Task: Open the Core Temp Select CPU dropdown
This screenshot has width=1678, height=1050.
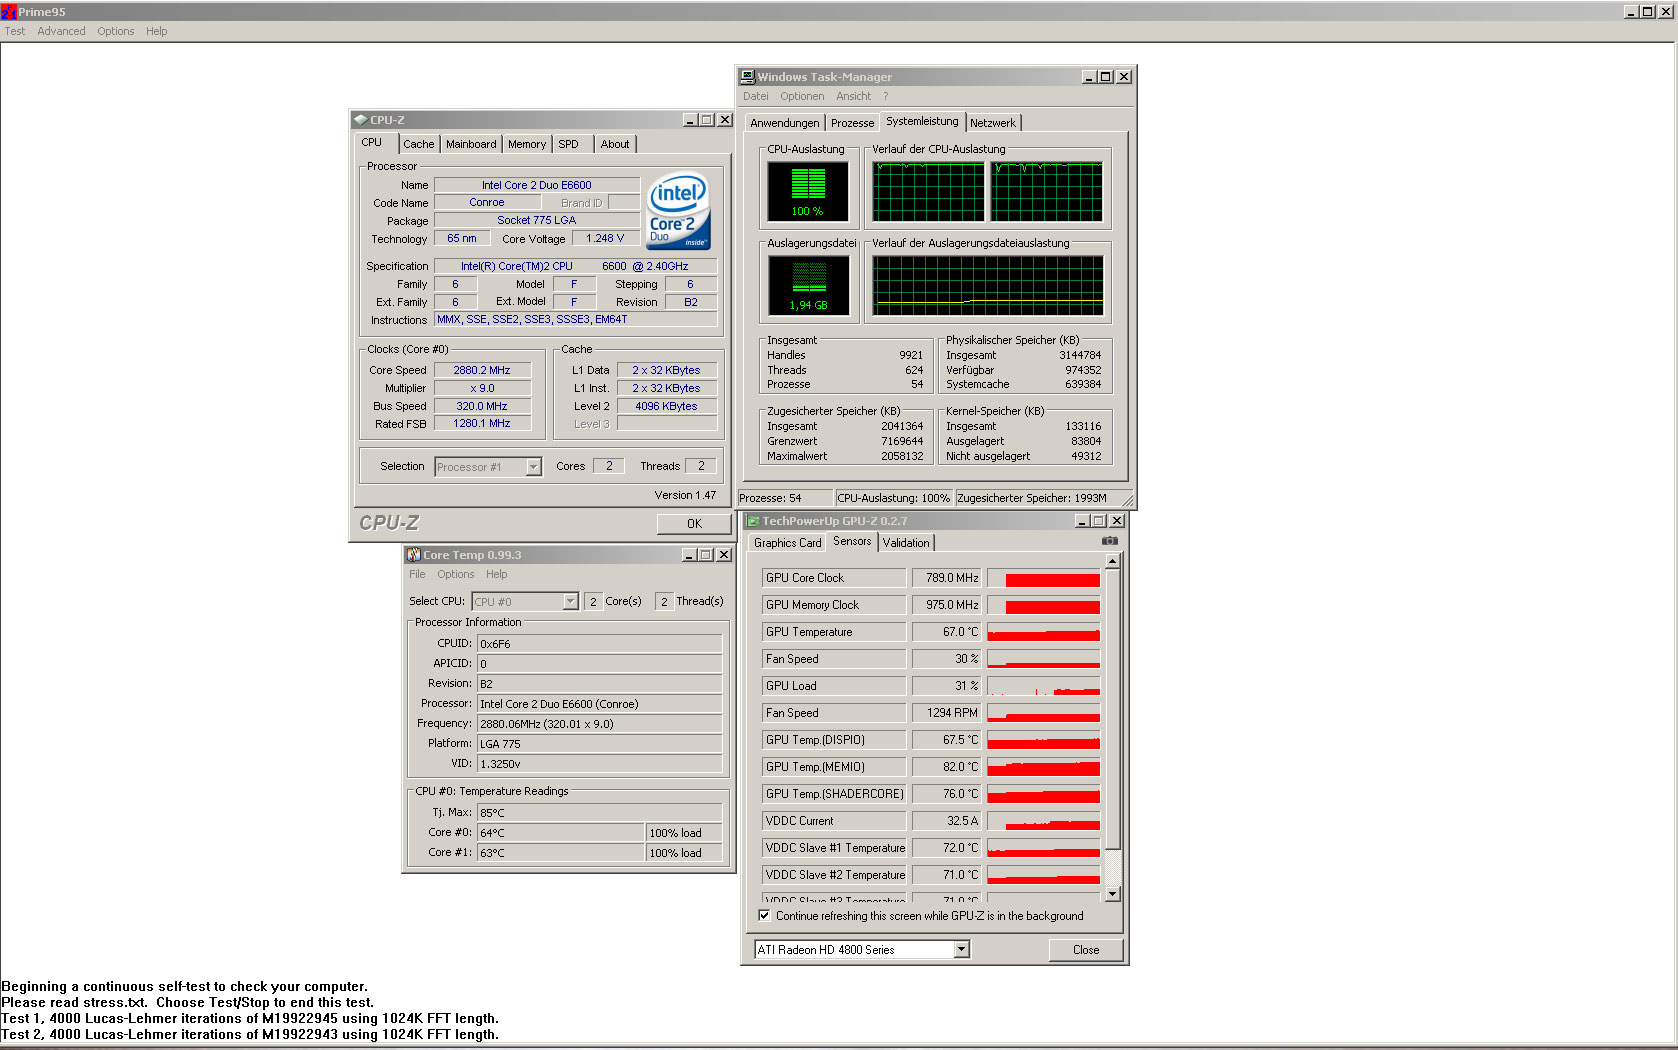Action: (570, 602)
